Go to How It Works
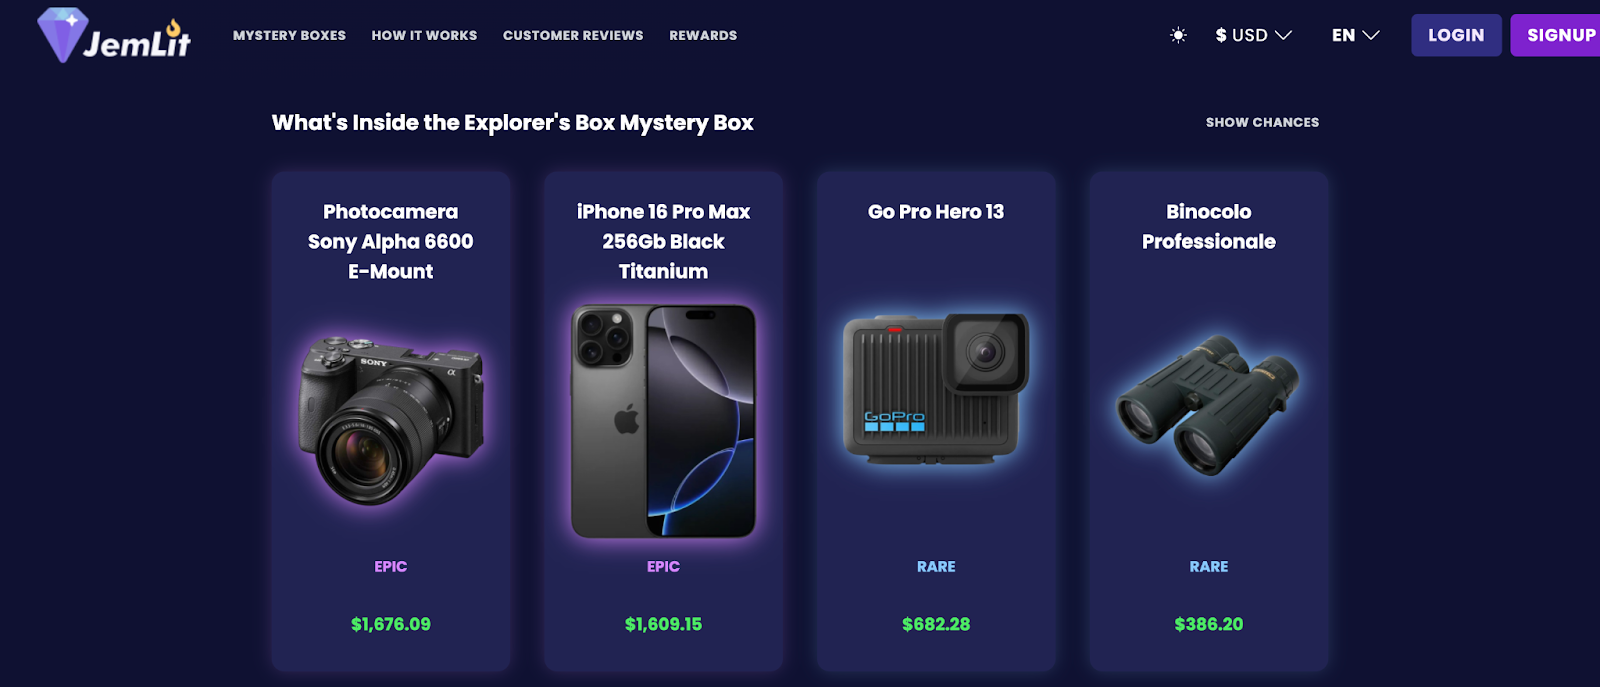This screenshot has width=1600, height=687. pyautogui.click(x=424, y=35)
